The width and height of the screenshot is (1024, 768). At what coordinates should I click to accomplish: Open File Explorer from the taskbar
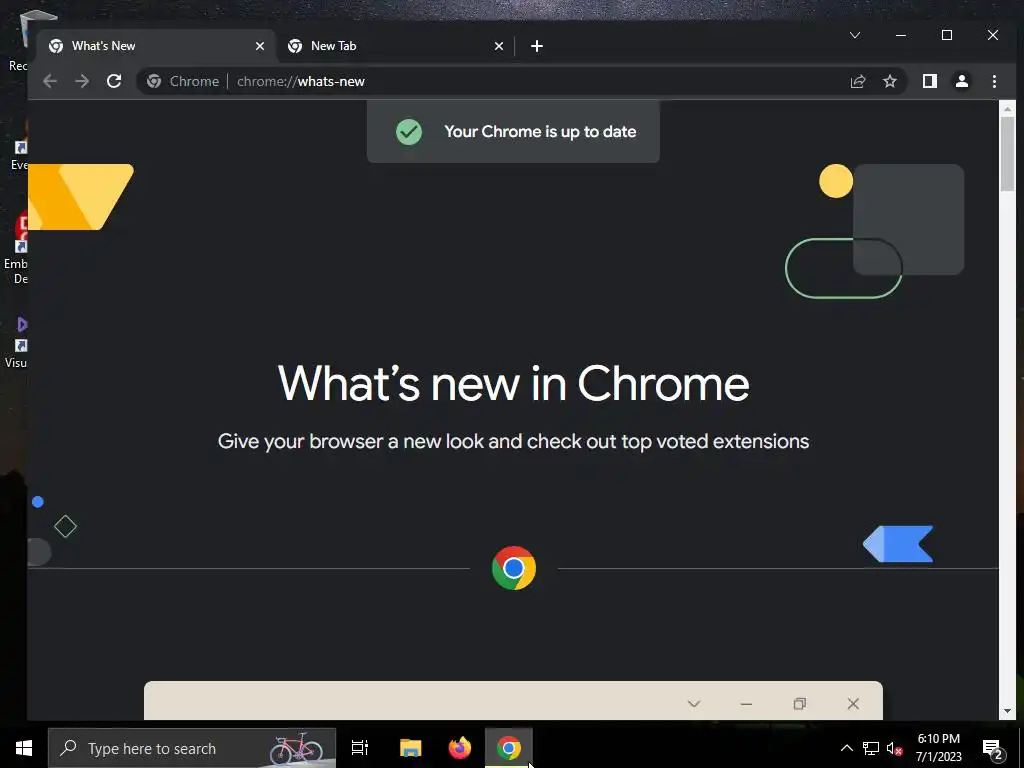pyautogui.click(x=411, y=748)
